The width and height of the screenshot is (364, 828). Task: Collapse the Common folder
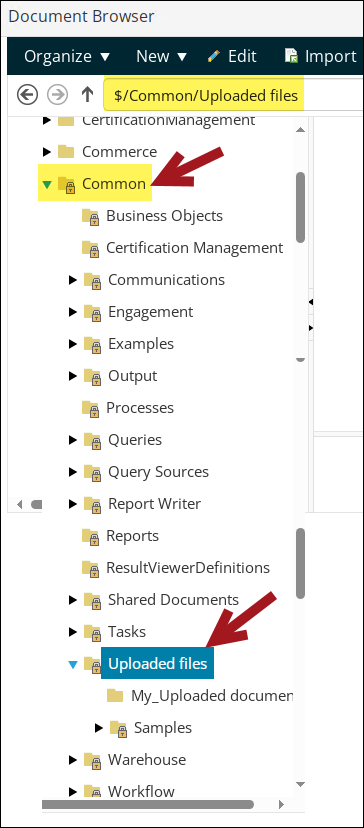pyautogui.click(x=47, y=184)
